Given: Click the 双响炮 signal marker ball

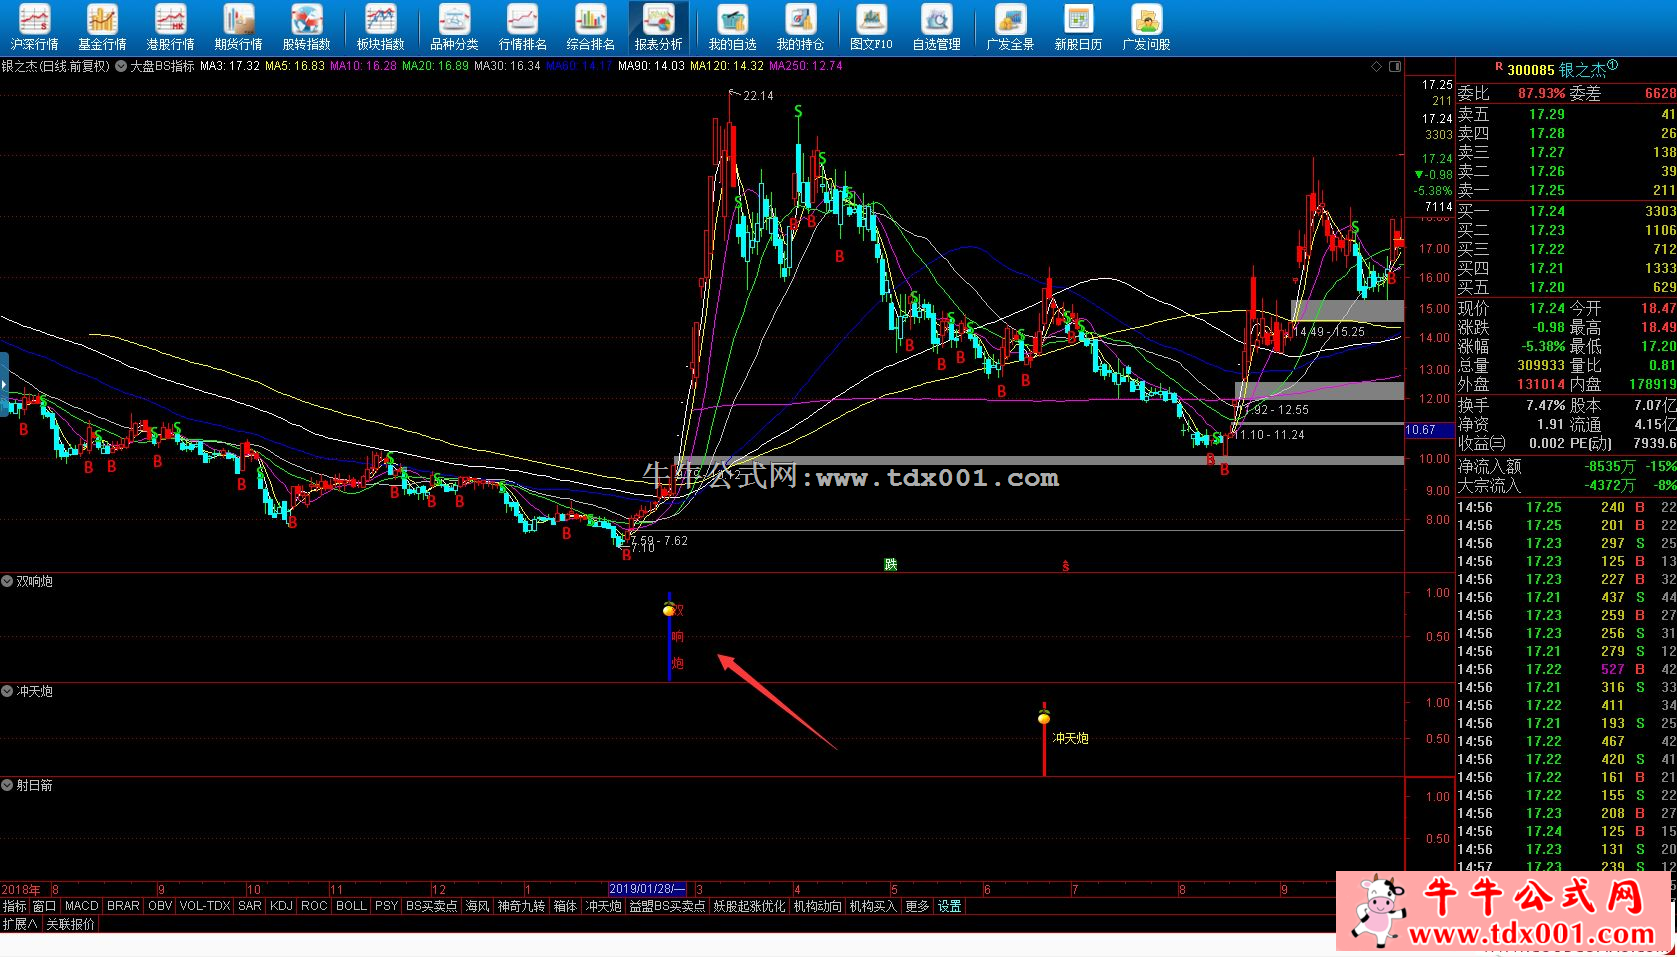Looking at the screenshot, I should (x=669, y=609).
